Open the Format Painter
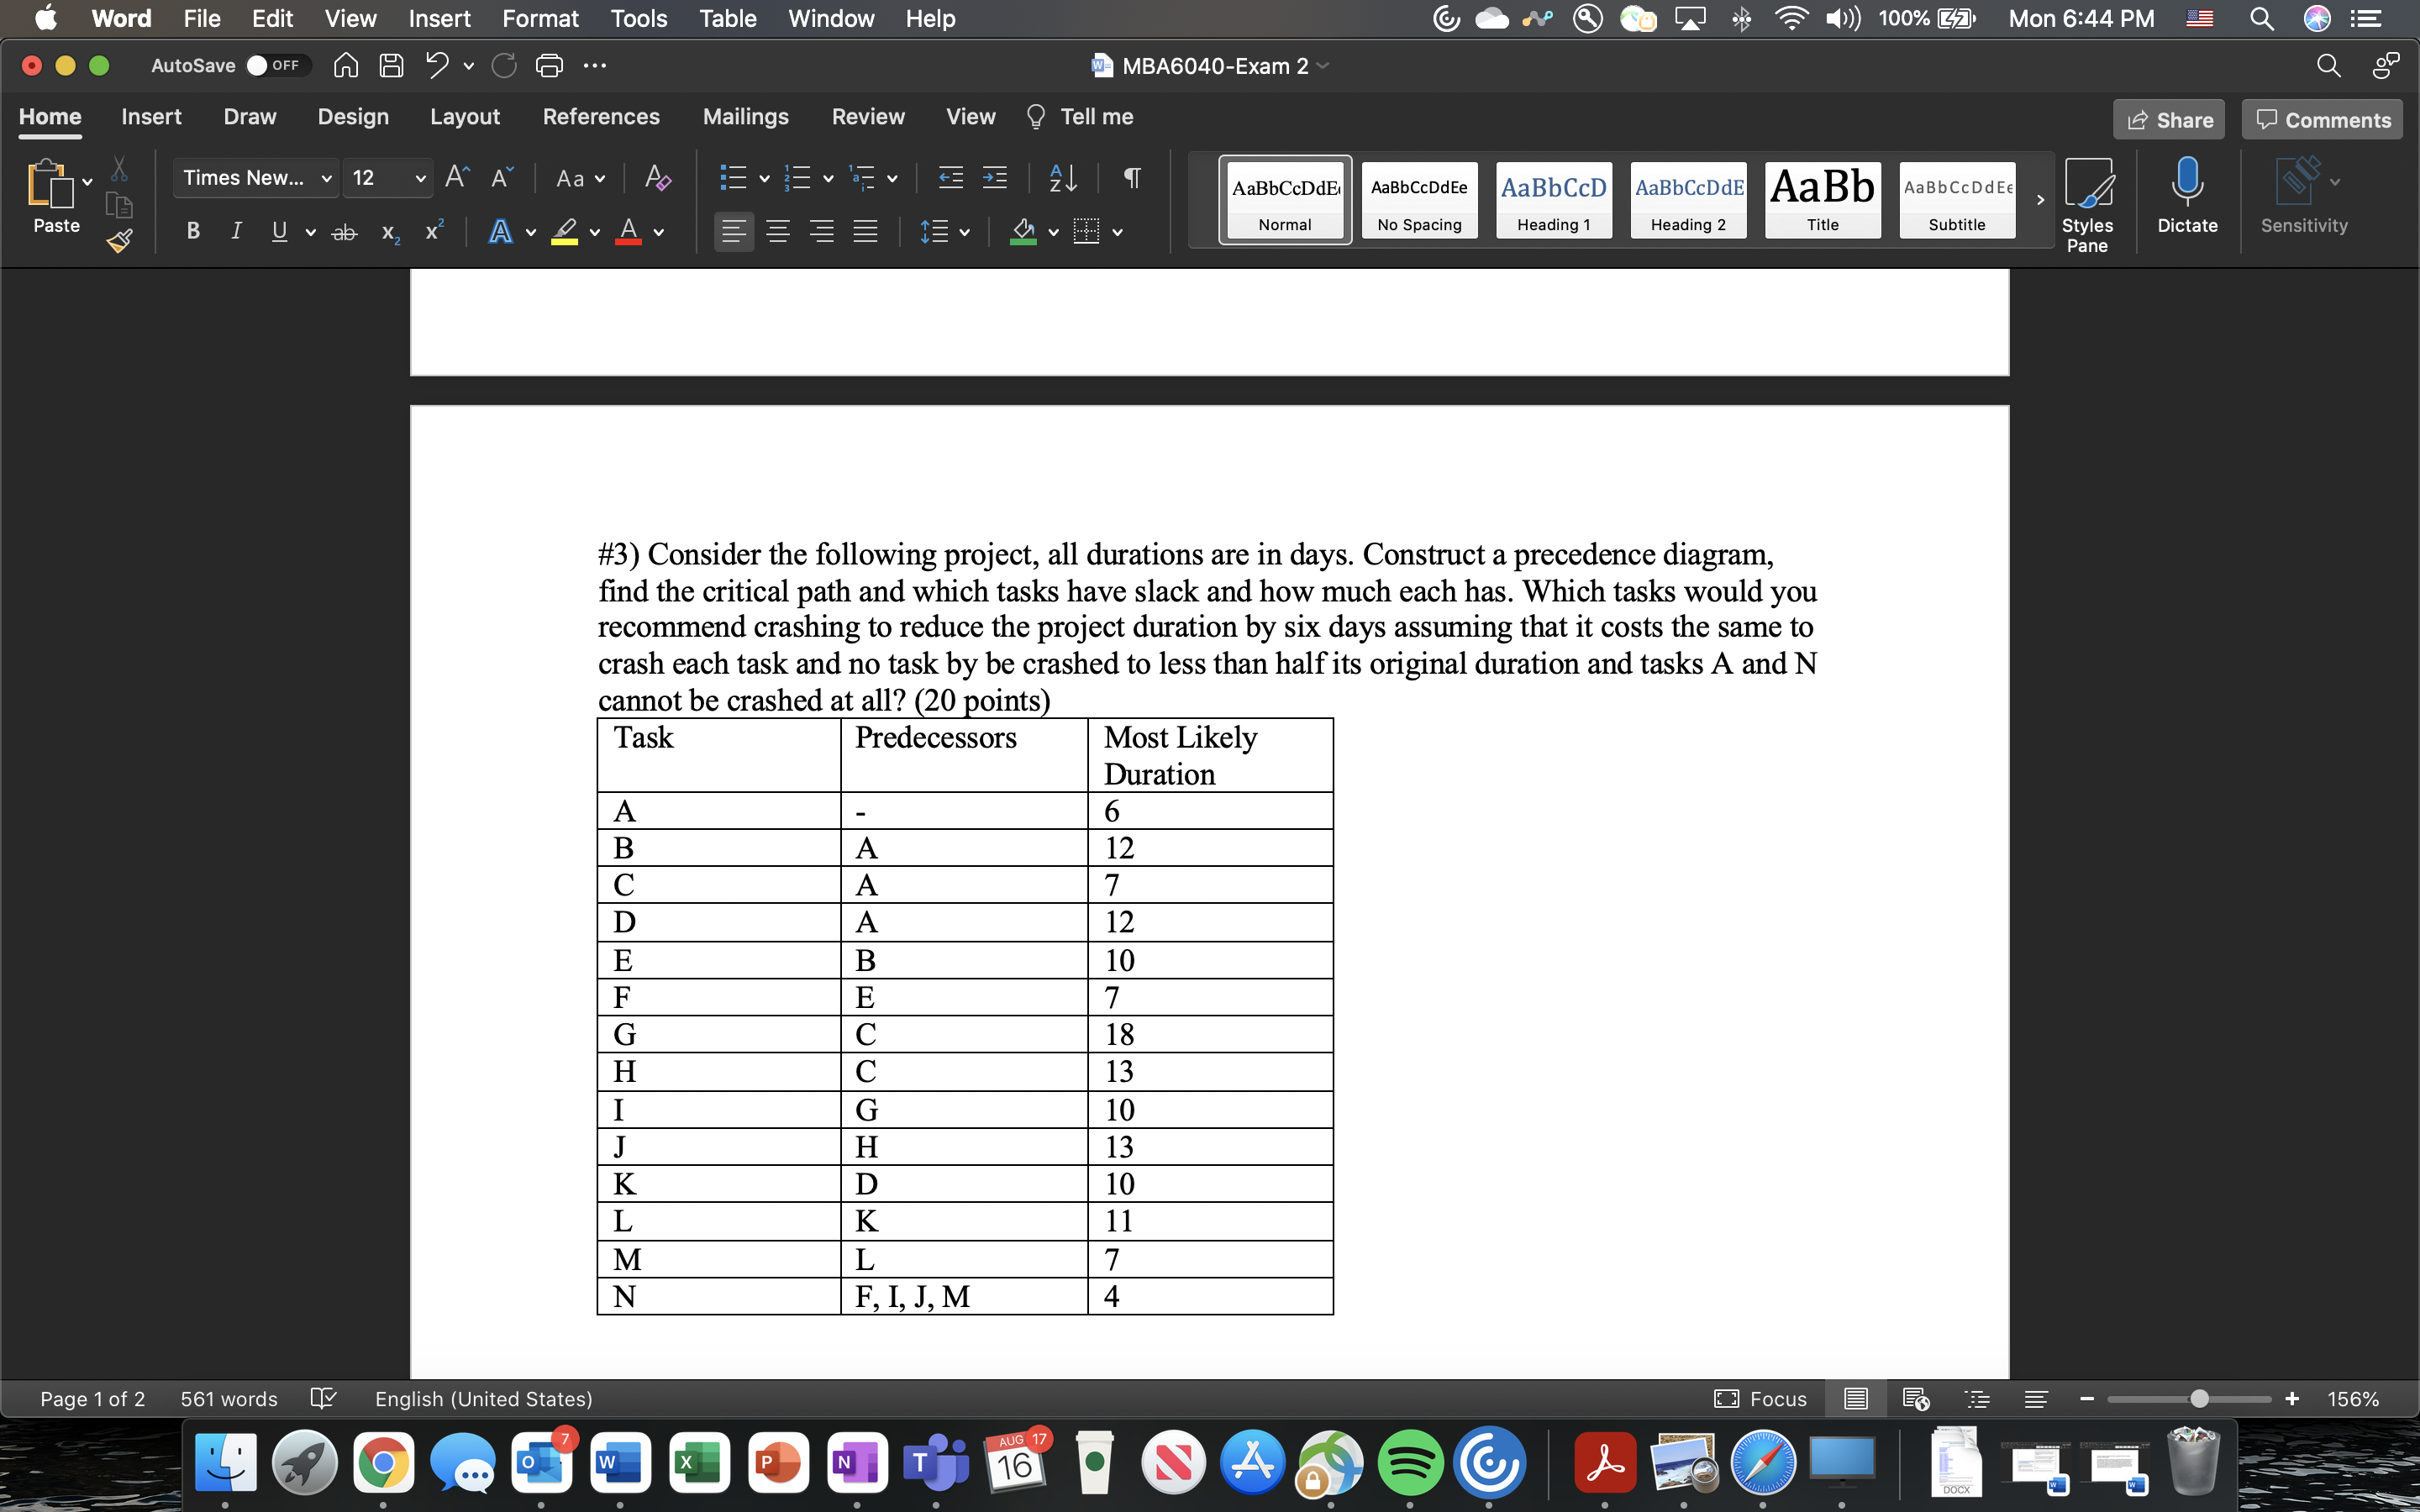2420x1512 pixels. tap(119, 240)
